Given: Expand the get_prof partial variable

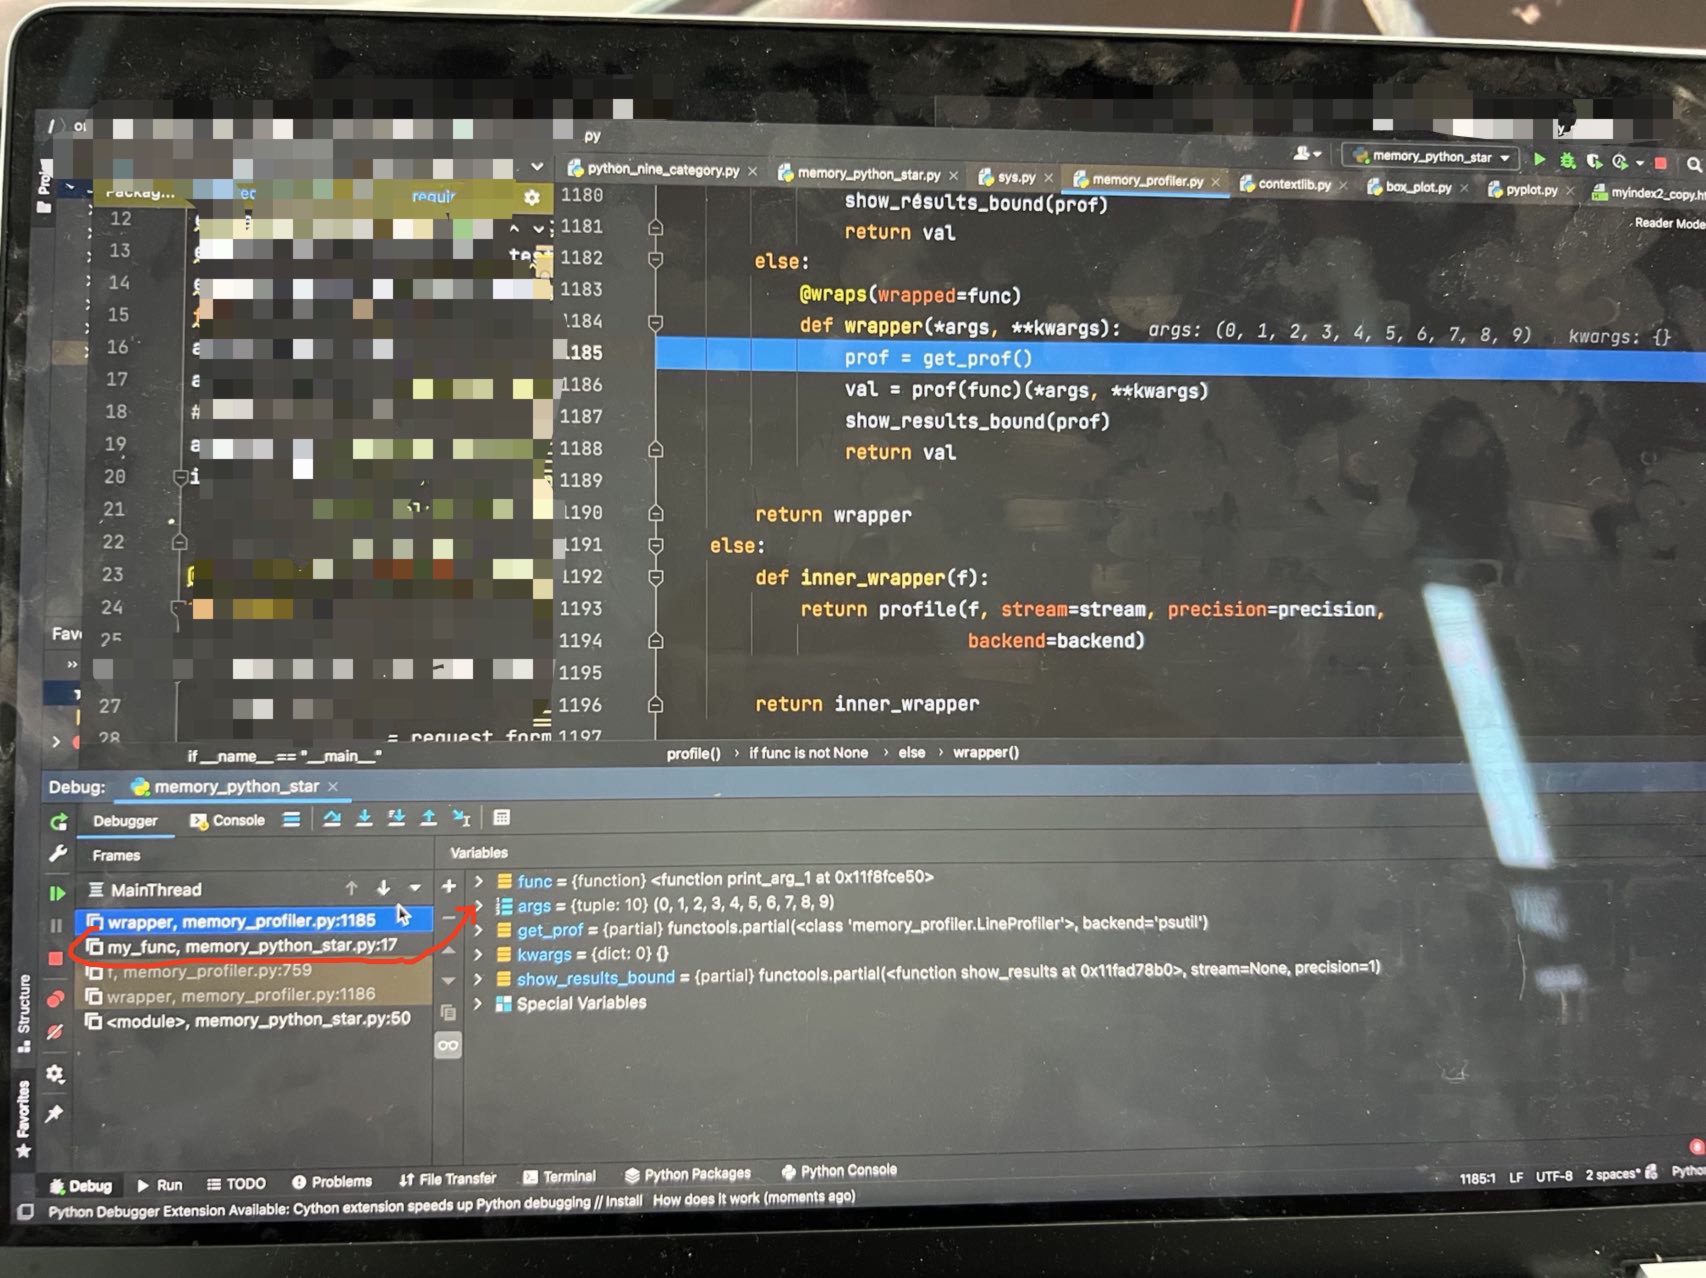Looking at the screenshot, I should [x=478, y=930].
